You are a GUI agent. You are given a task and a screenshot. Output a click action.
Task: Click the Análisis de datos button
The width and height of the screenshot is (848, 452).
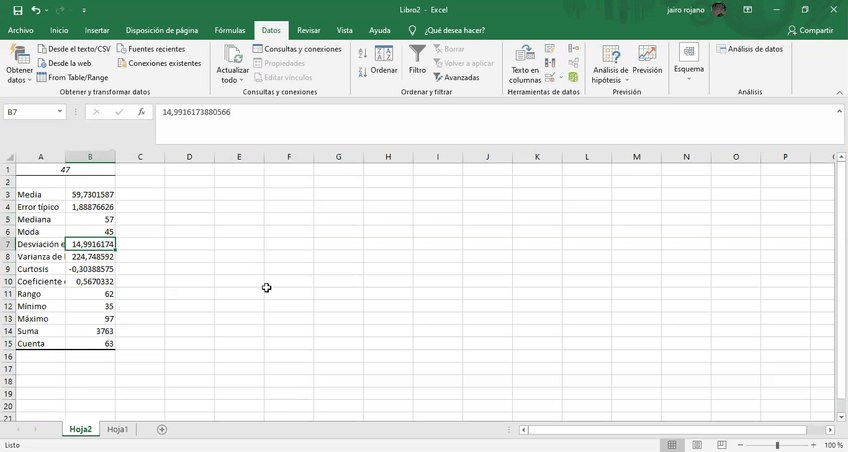(750, 48)
